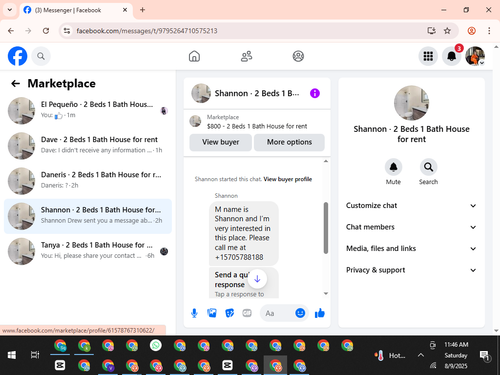The height and width of the screenshot is (375, 500).
Task: Choose a sticker icon in composer
Action: coord(230,313)
